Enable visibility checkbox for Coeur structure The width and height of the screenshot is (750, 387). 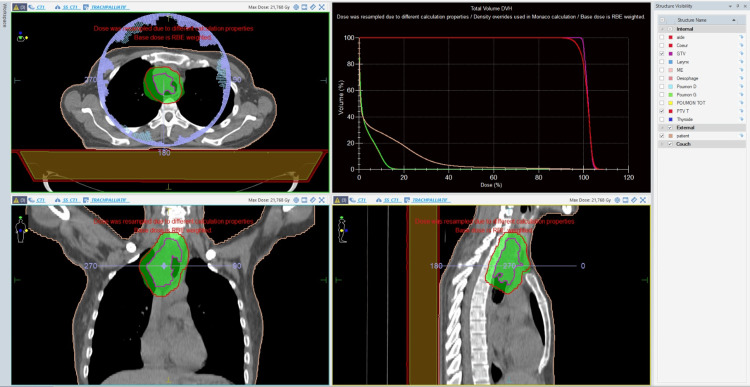tap(662, 45)
